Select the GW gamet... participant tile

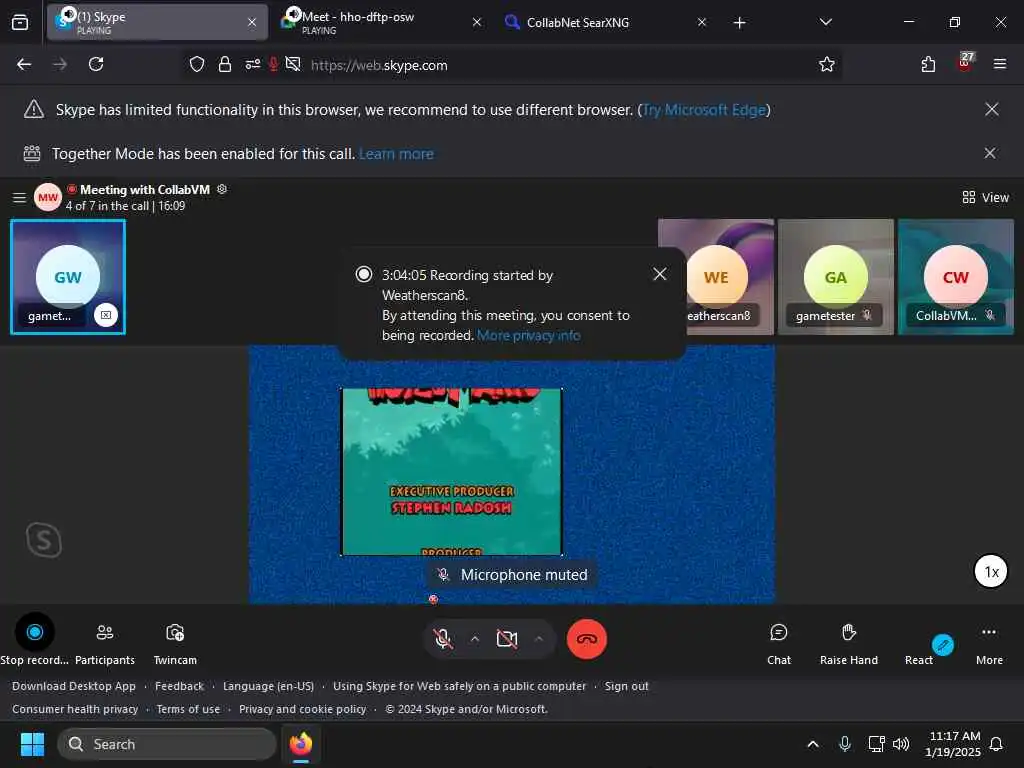coord(68,277)
